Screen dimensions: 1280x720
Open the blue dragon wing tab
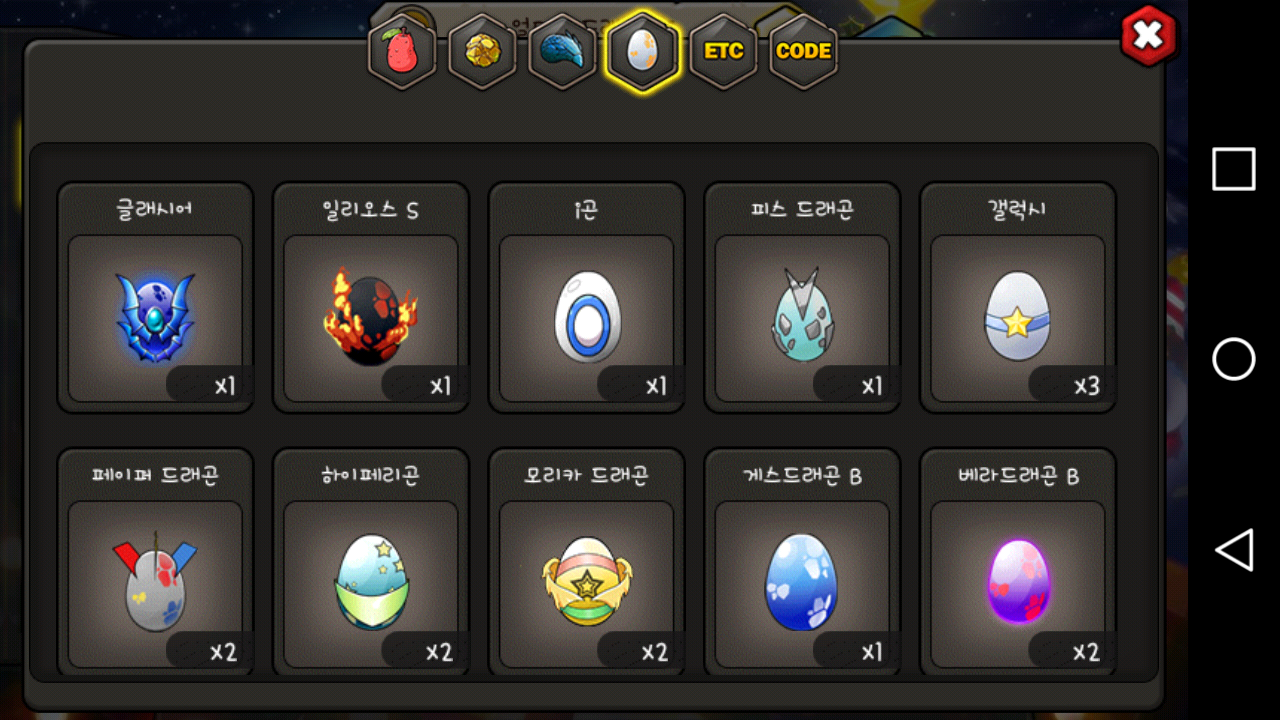[562, 51]
